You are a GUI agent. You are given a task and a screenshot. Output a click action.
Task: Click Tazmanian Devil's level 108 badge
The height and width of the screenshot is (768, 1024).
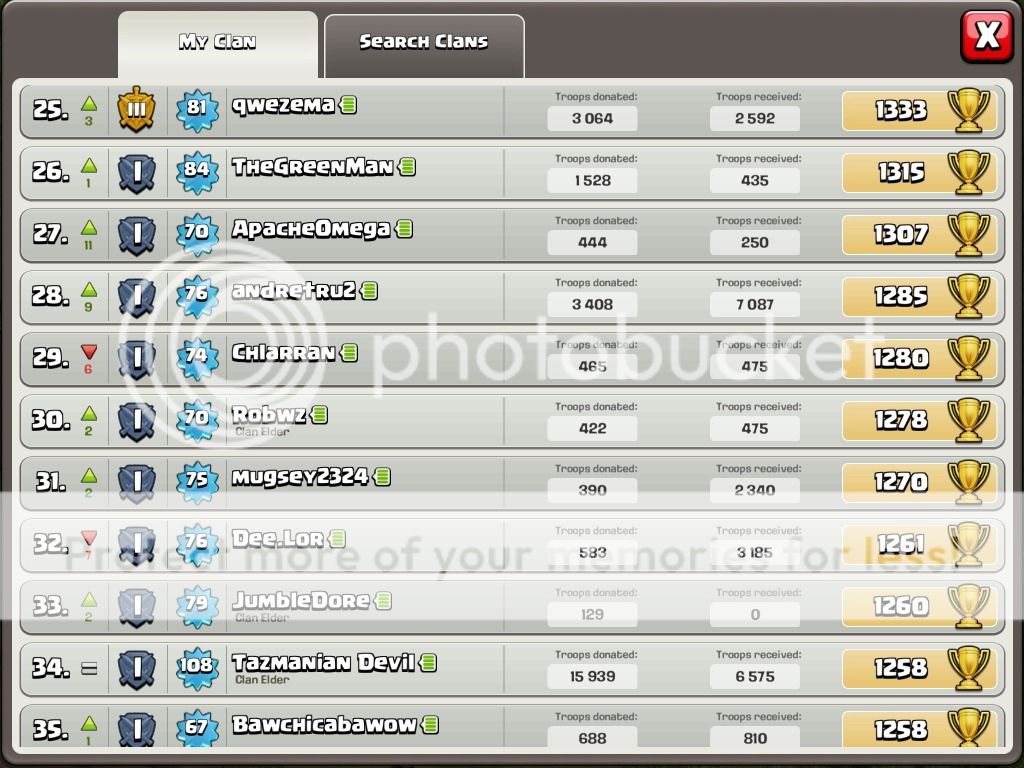pos(197,667)
